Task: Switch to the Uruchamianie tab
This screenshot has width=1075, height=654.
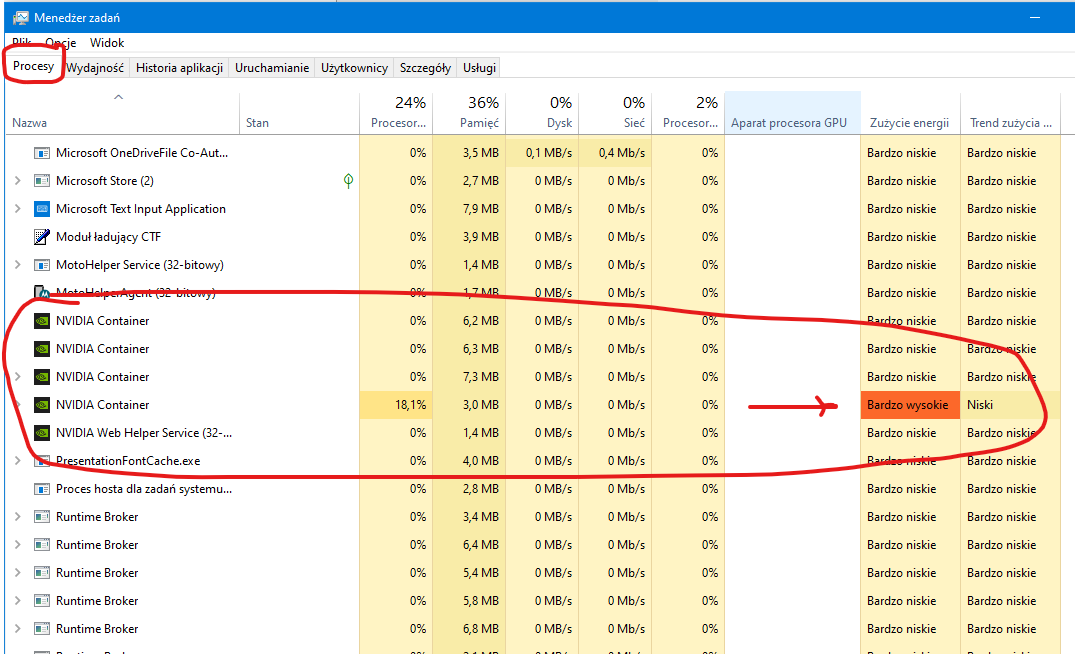Action: (271, 68)
